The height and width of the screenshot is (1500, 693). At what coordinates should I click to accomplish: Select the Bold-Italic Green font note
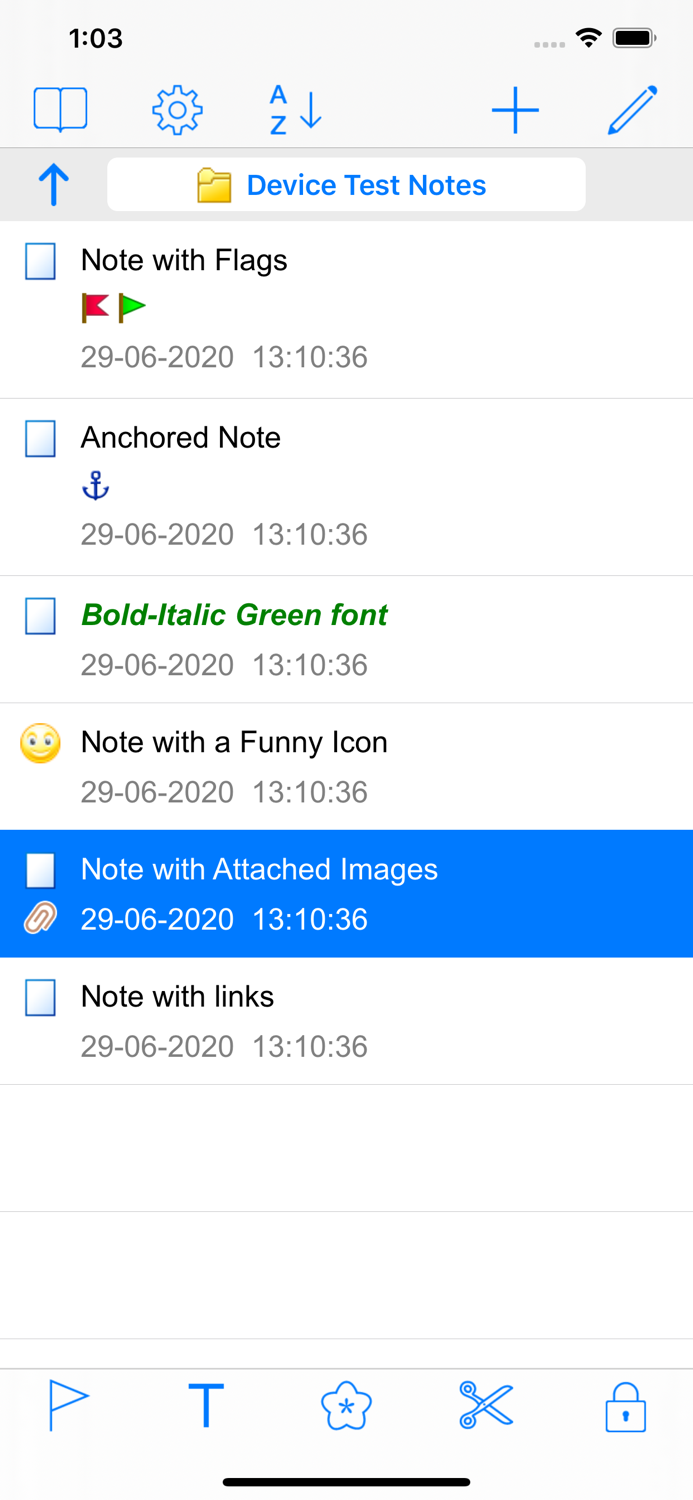[x=234, y=614]
